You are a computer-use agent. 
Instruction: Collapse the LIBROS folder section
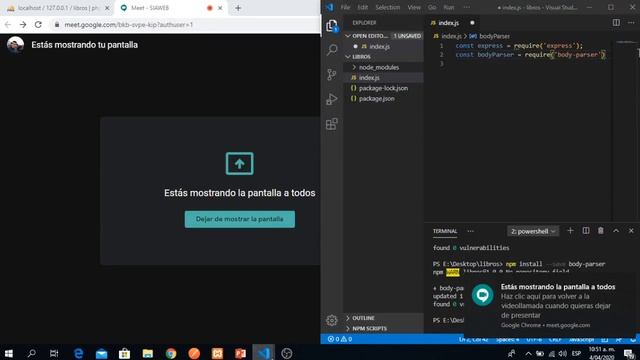[348, 57]
